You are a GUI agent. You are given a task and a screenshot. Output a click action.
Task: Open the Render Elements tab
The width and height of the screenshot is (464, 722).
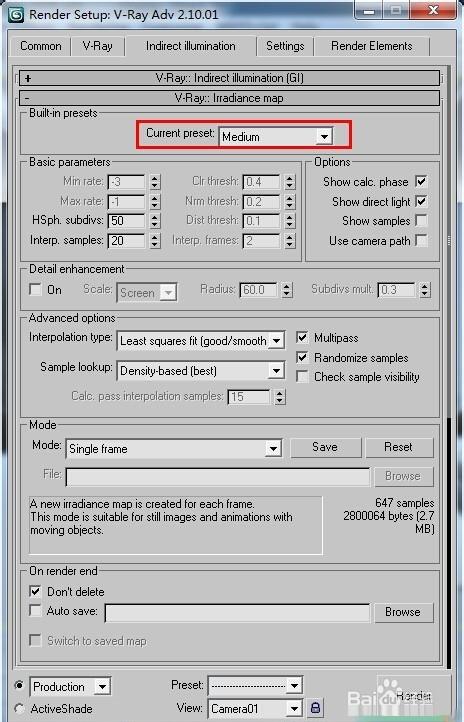[371, 46]
